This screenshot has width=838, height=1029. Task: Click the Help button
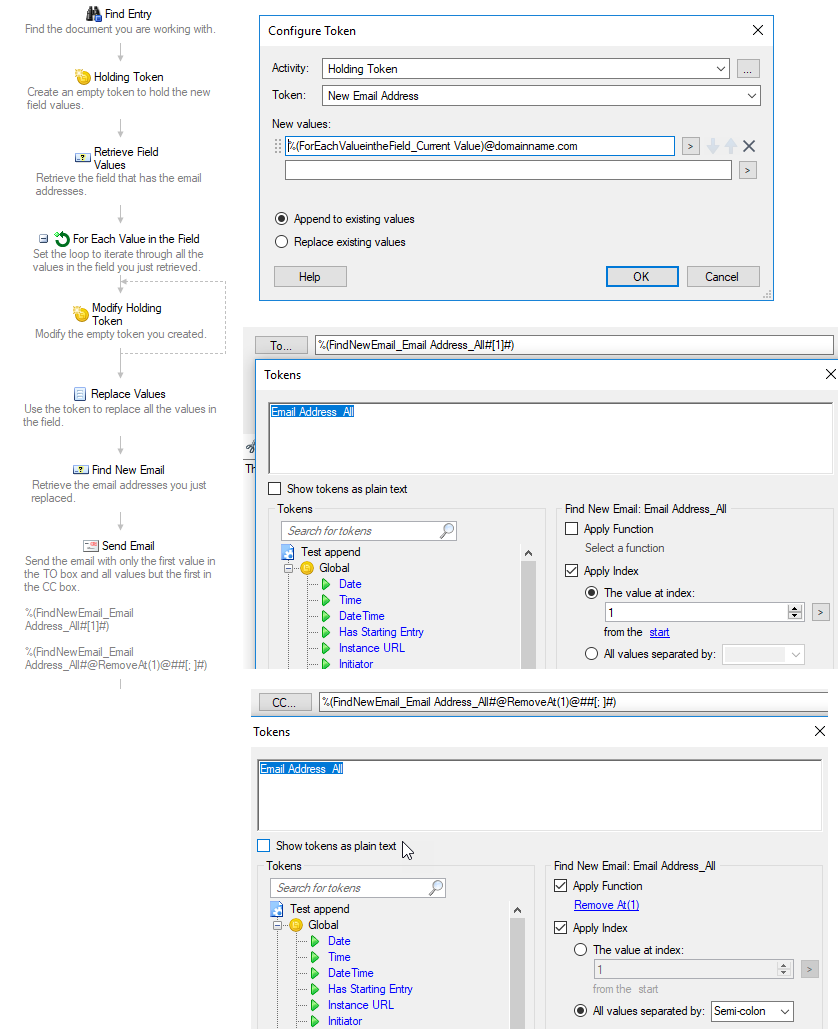pos(310,277)
